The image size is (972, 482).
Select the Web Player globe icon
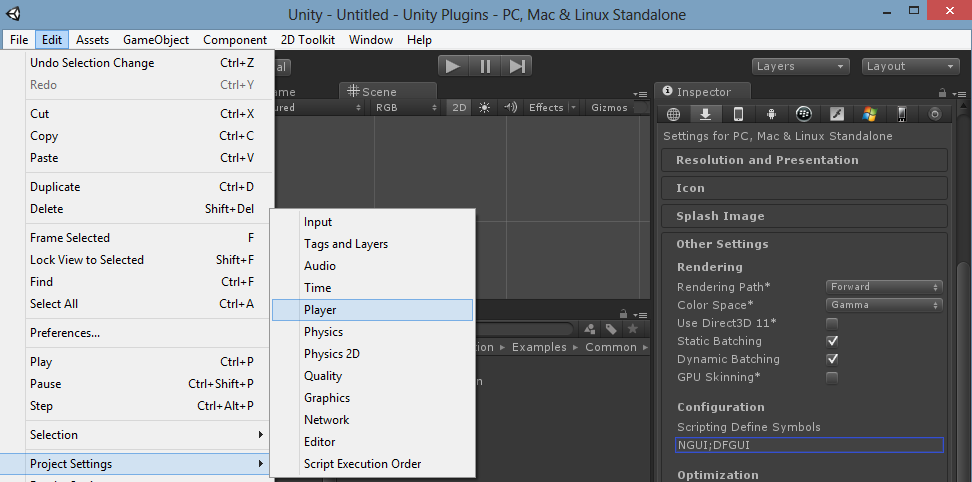pos(673,114)
